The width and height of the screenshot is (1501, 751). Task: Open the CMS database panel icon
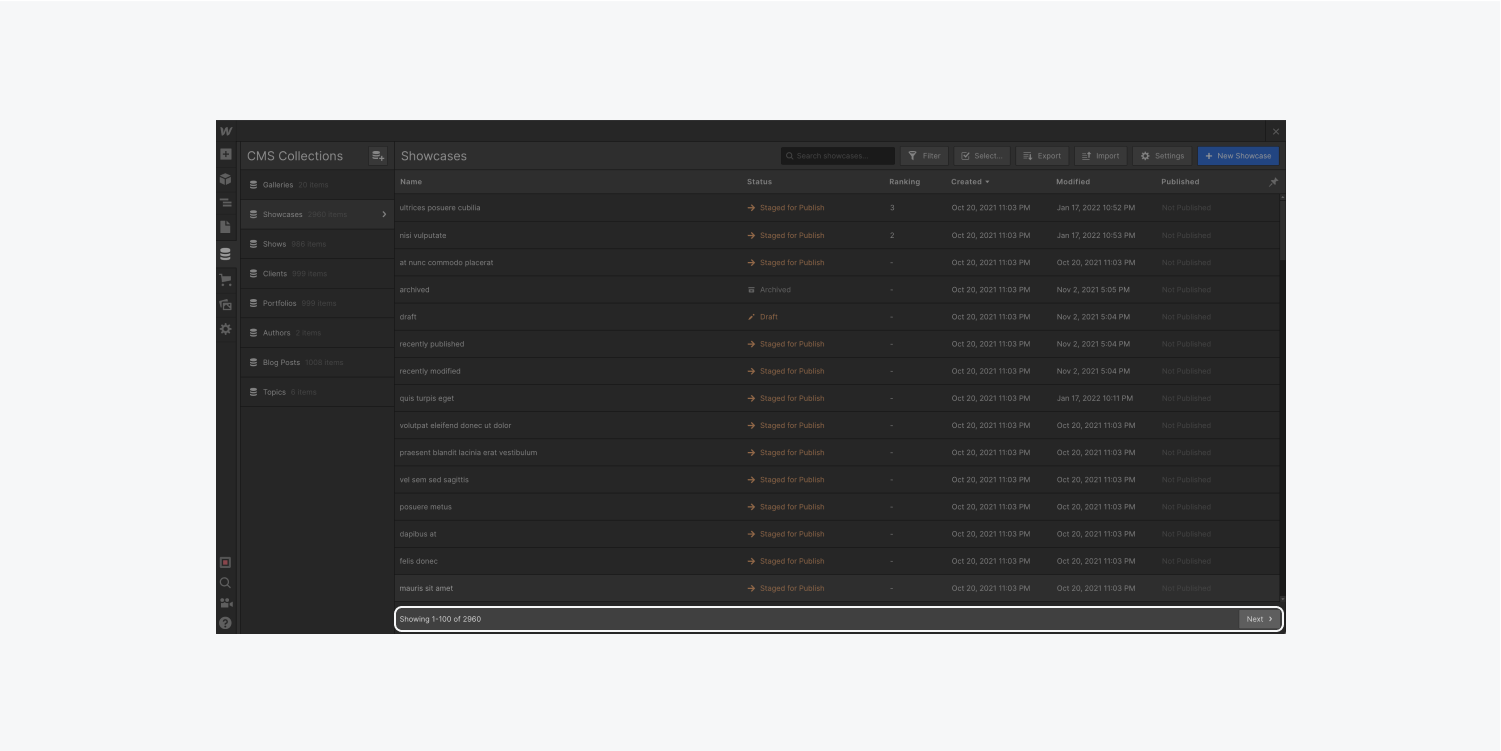click(226, 254)
